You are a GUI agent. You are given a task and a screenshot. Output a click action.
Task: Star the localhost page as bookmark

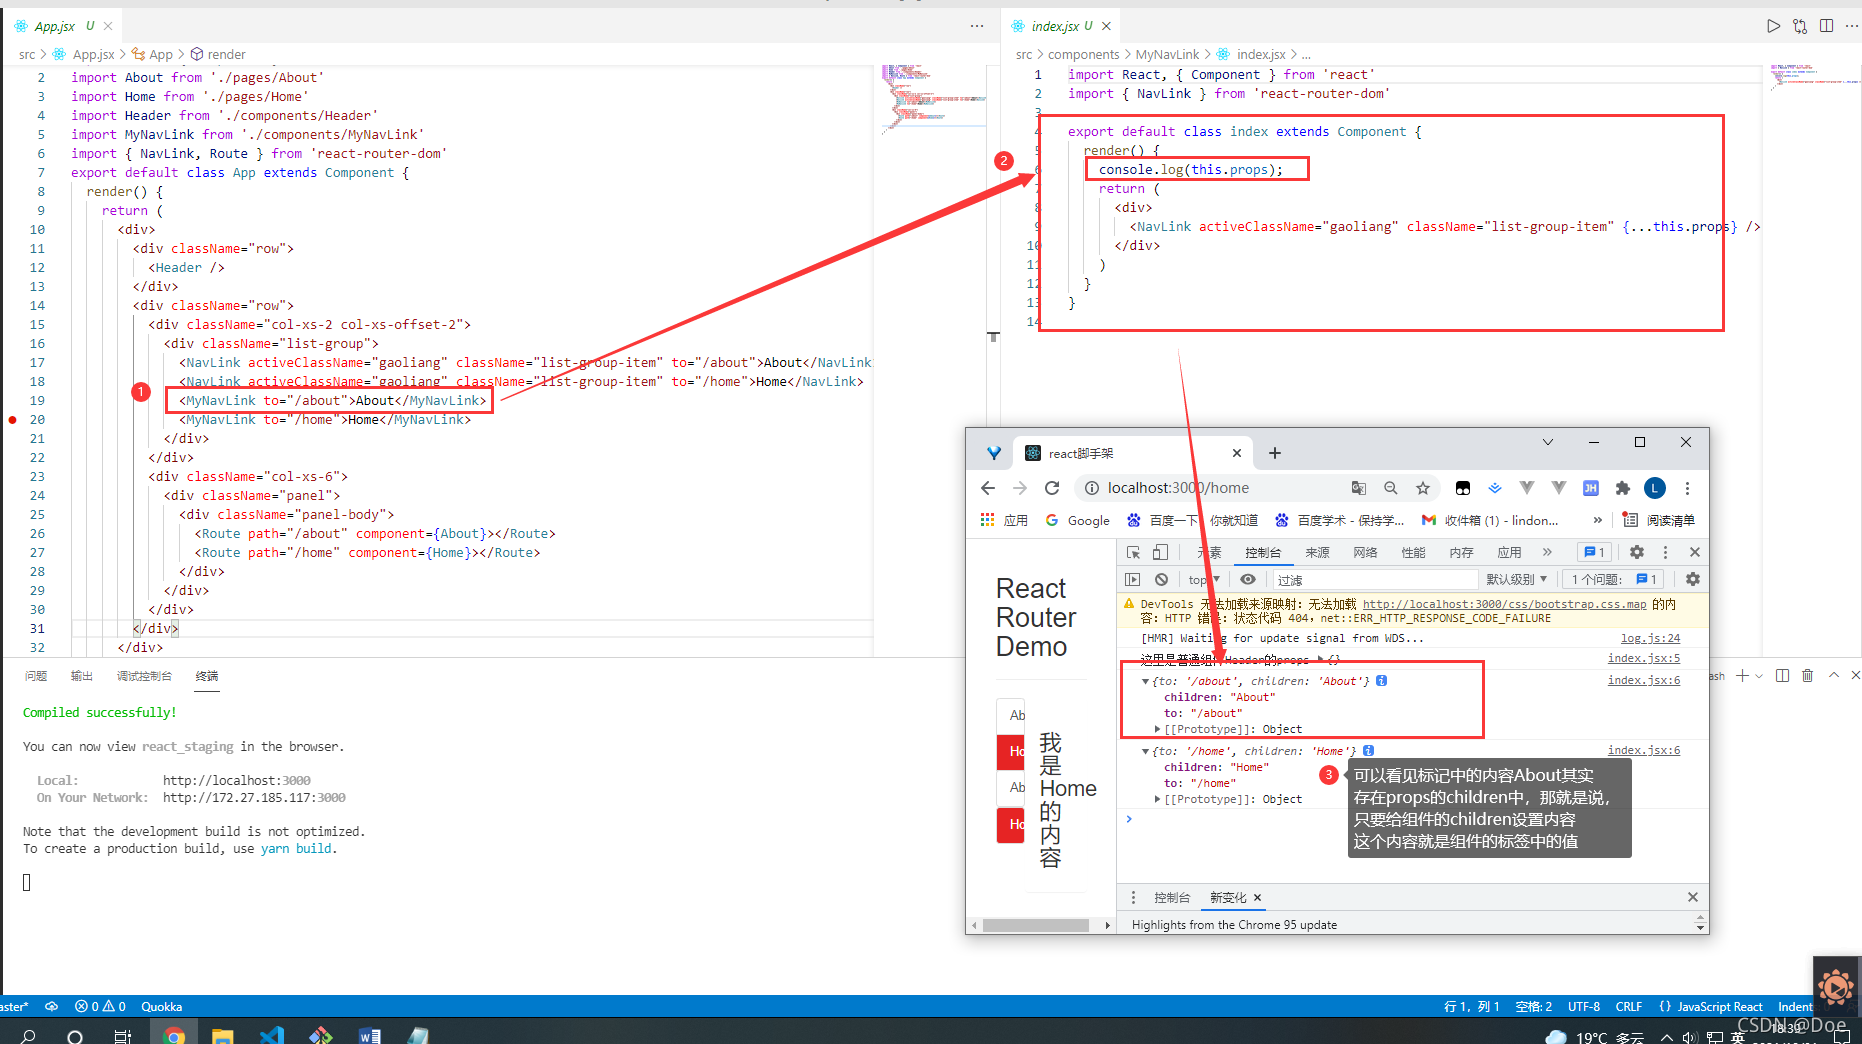(1423, 488)
